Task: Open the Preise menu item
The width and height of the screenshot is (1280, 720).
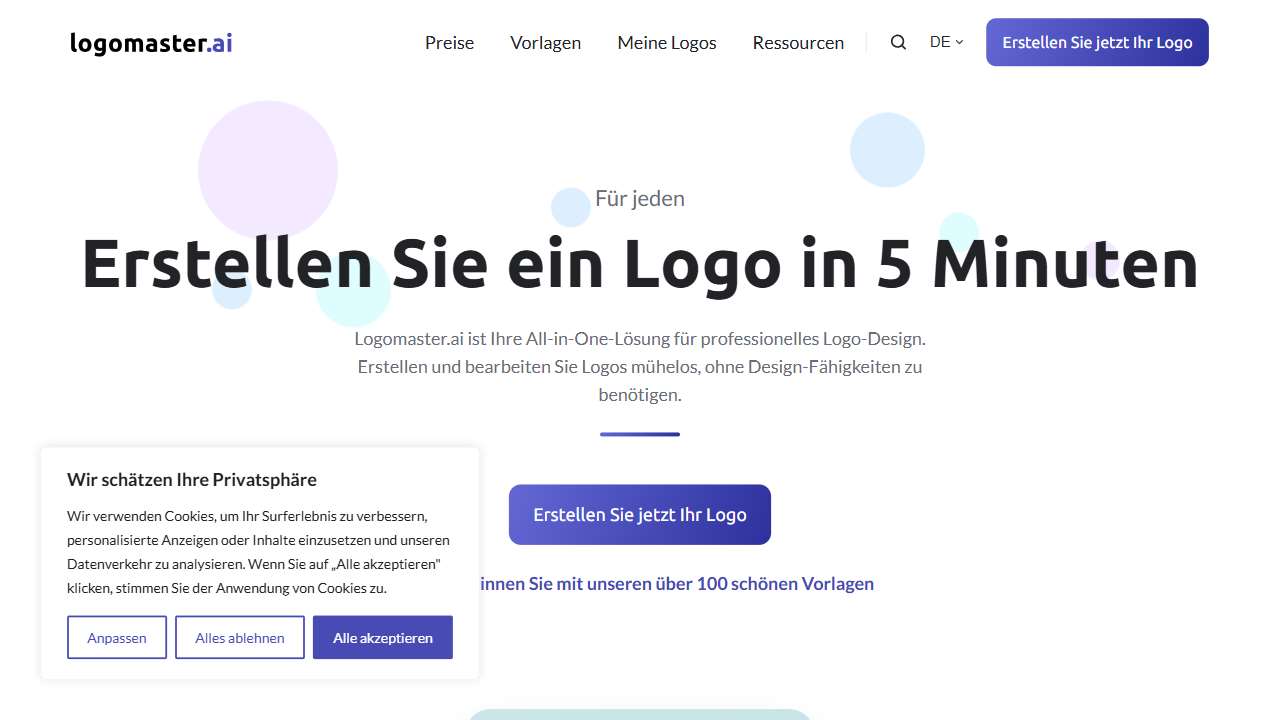Action: [x=449, y=42]
